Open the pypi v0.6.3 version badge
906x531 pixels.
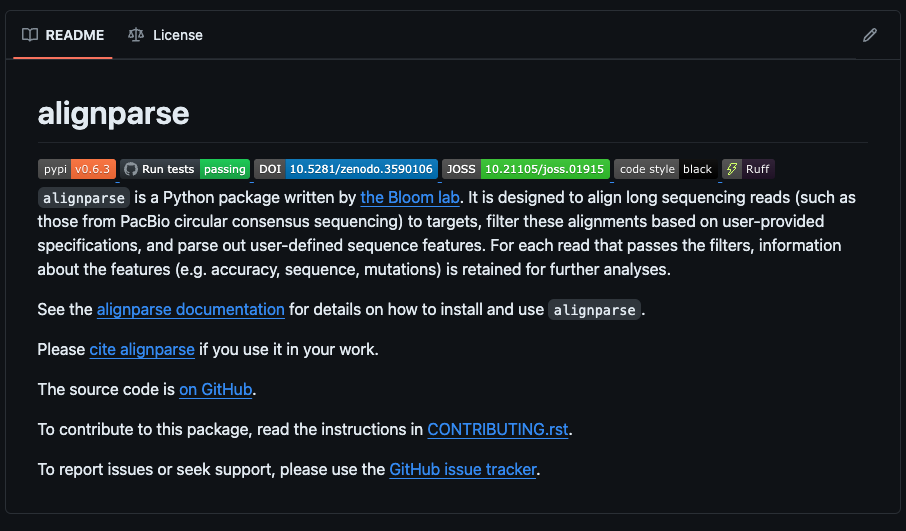tap(77, 169)
